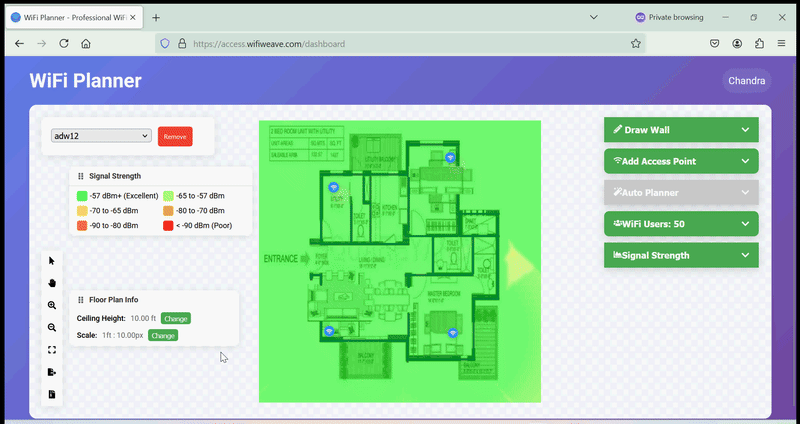Click the bottom document report icon

pos(52,394)
